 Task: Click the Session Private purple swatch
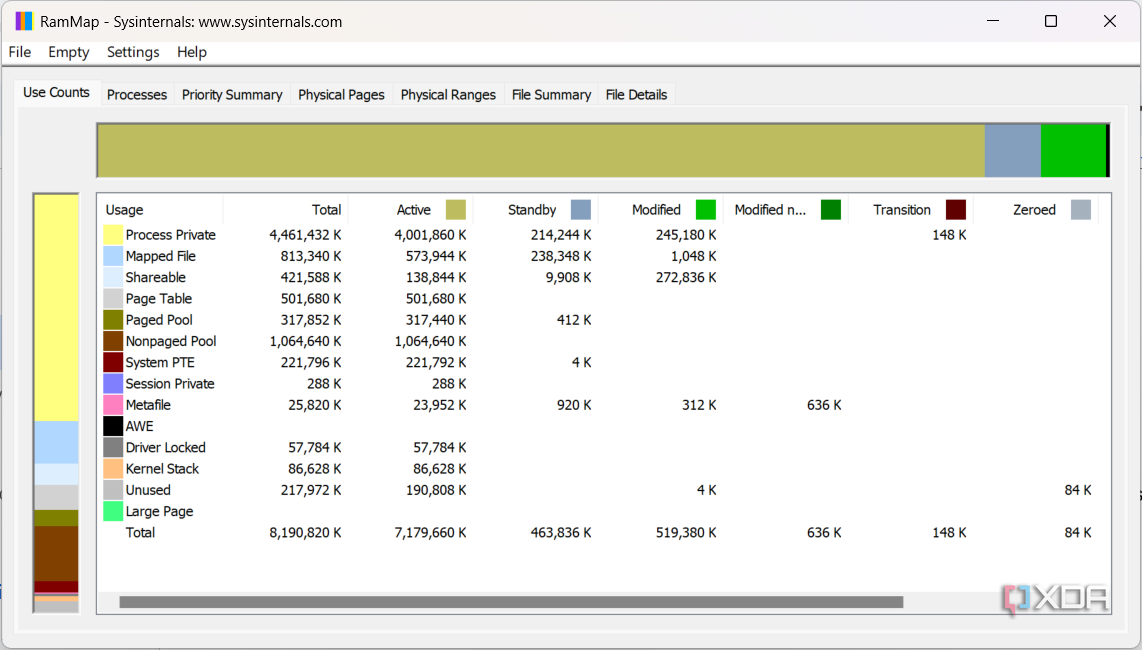coord(113,383)
